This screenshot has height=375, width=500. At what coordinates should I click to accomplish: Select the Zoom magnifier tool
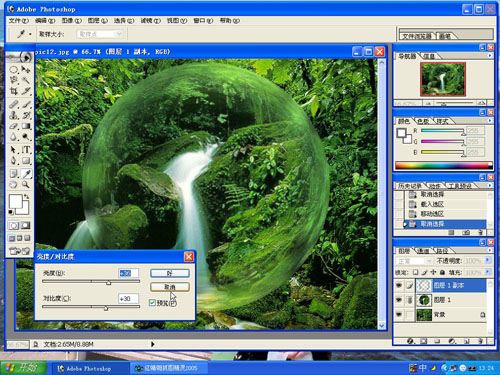[x=26, y=185]
